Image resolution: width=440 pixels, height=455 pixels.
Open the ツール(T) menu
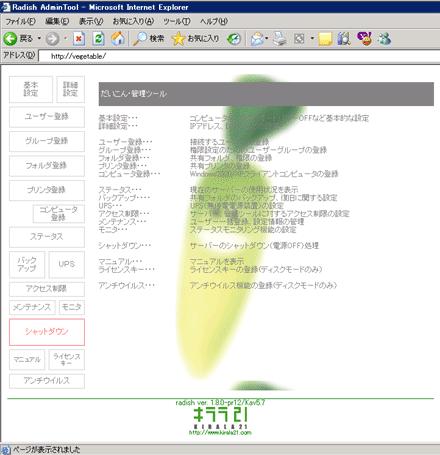[x=177, y=22]
